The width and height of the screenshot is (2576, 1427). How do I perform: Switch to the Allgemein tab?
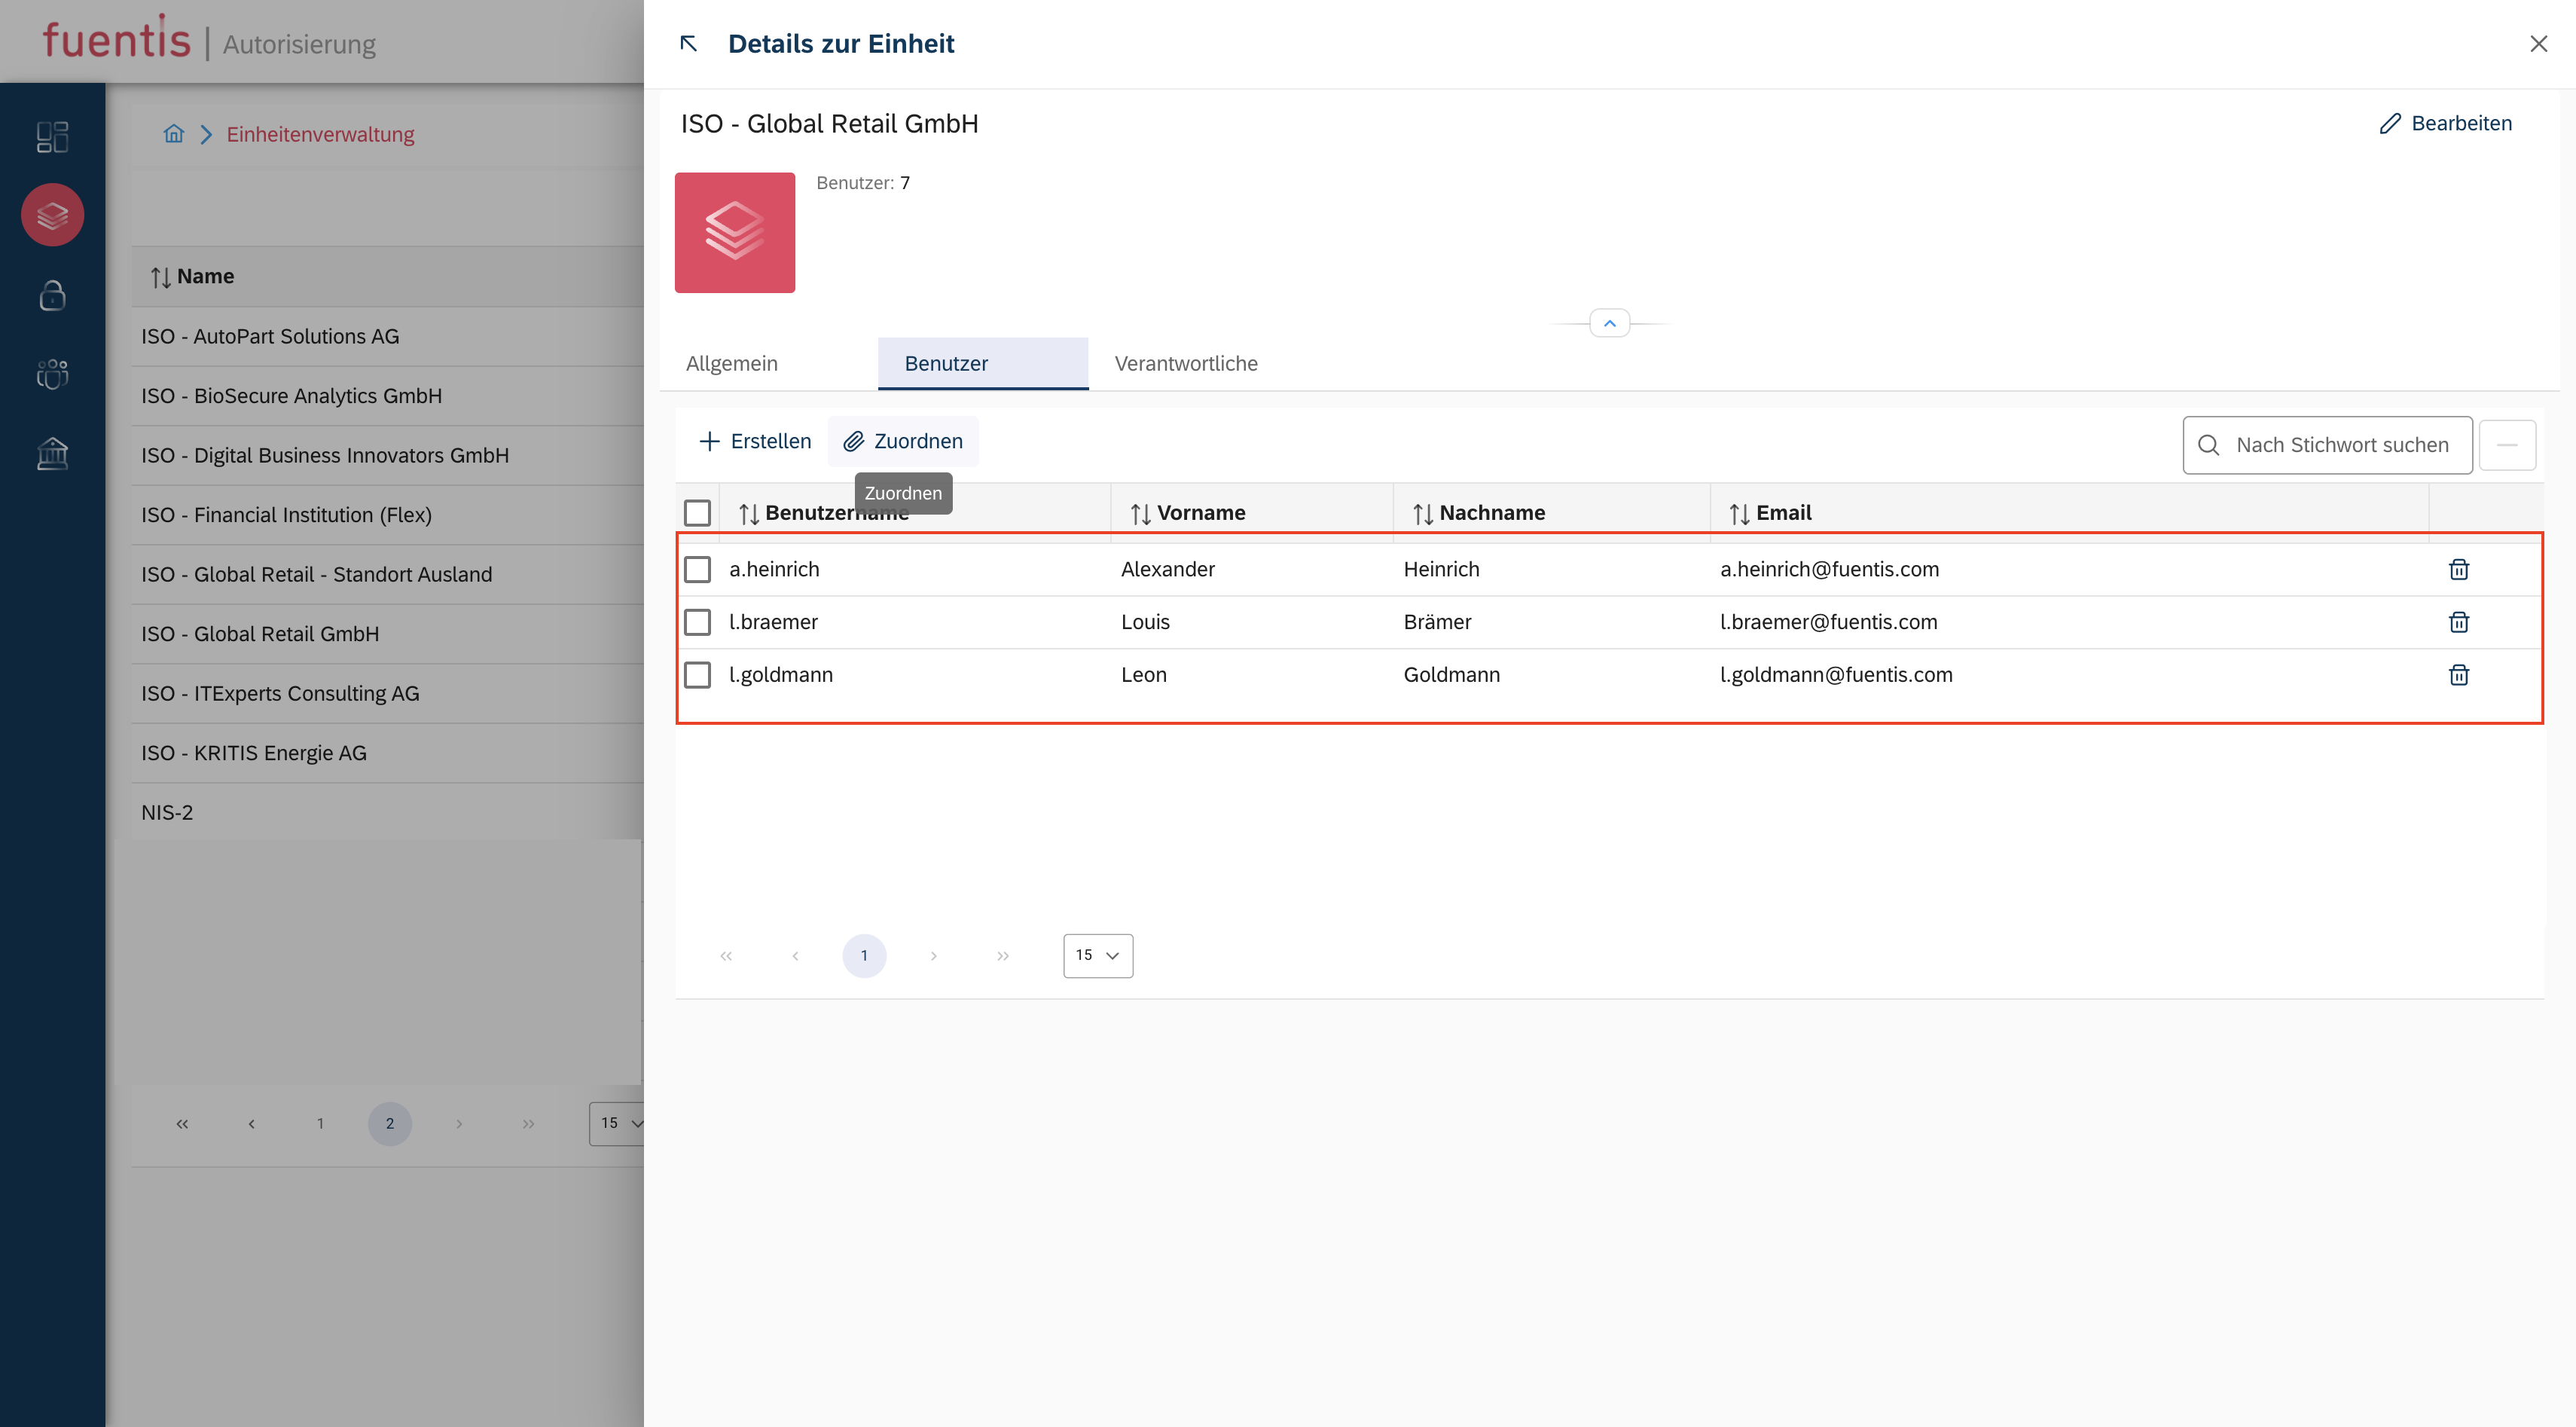click(x=731, y=363)
